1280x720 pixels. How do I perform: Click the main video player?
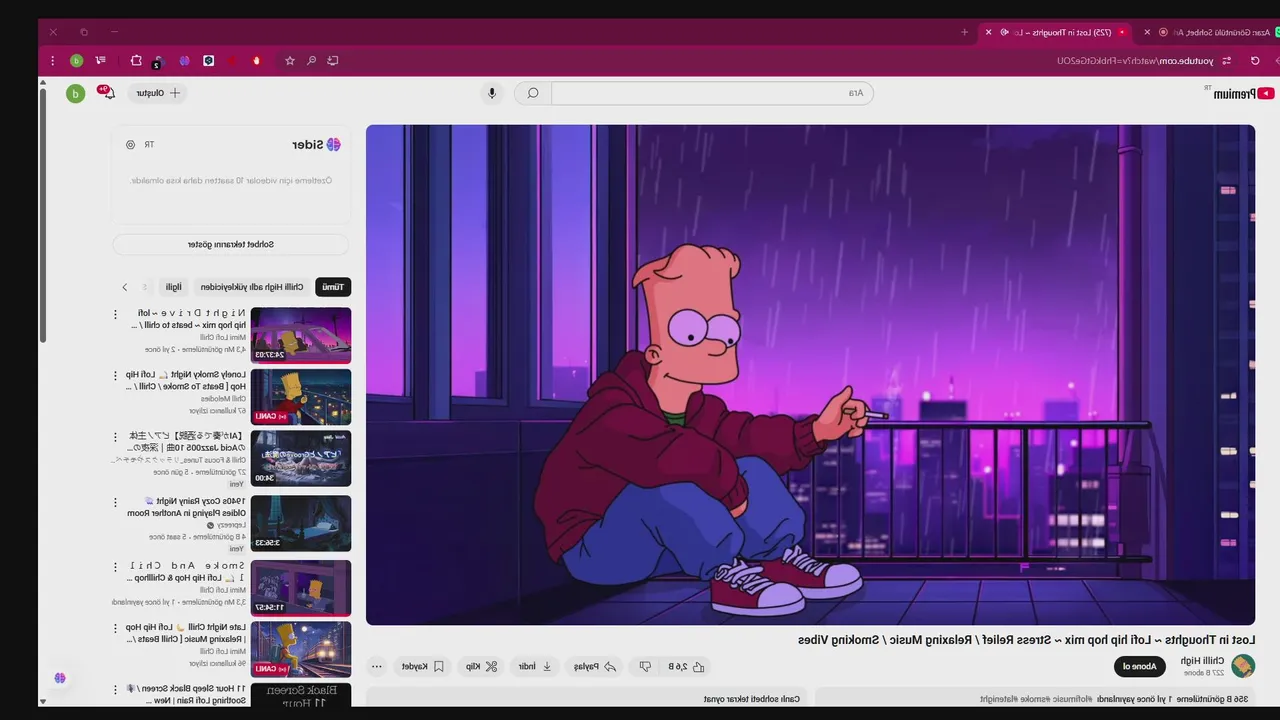[x=810, y=375]
